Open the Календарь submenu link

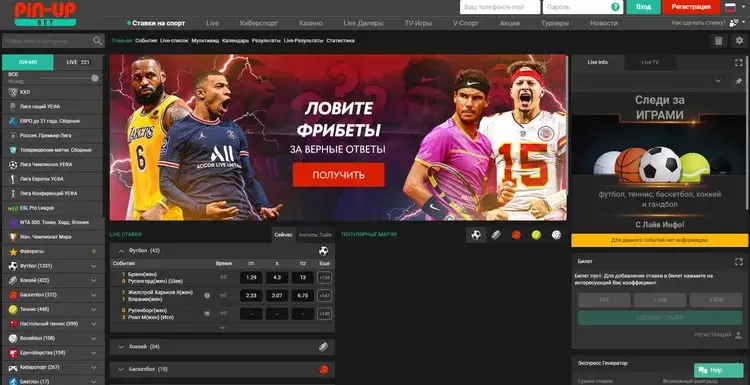coord(235,41)
